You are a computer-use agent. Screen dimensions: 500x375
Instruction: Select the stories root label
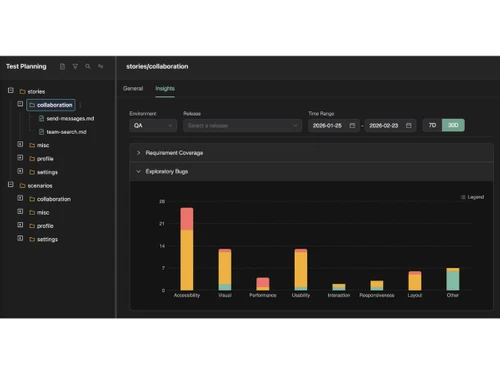click(36, 92)
